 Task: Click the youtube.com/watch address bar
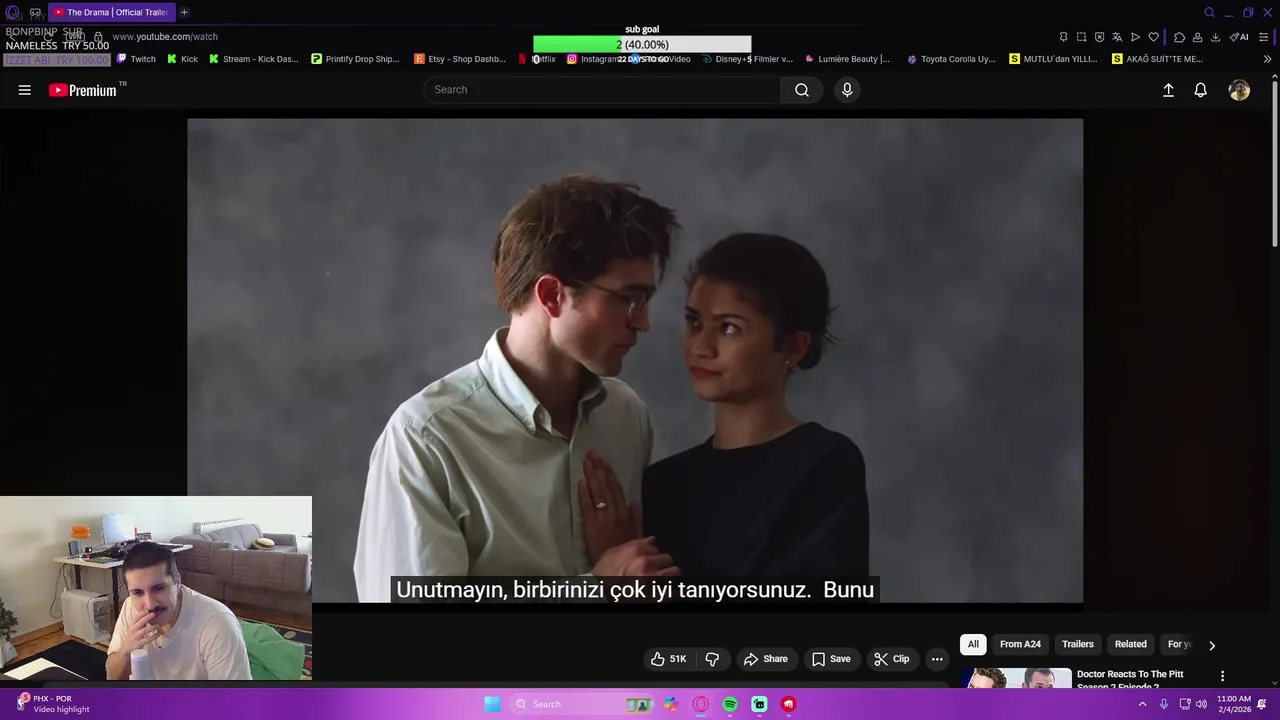point(165,37)
